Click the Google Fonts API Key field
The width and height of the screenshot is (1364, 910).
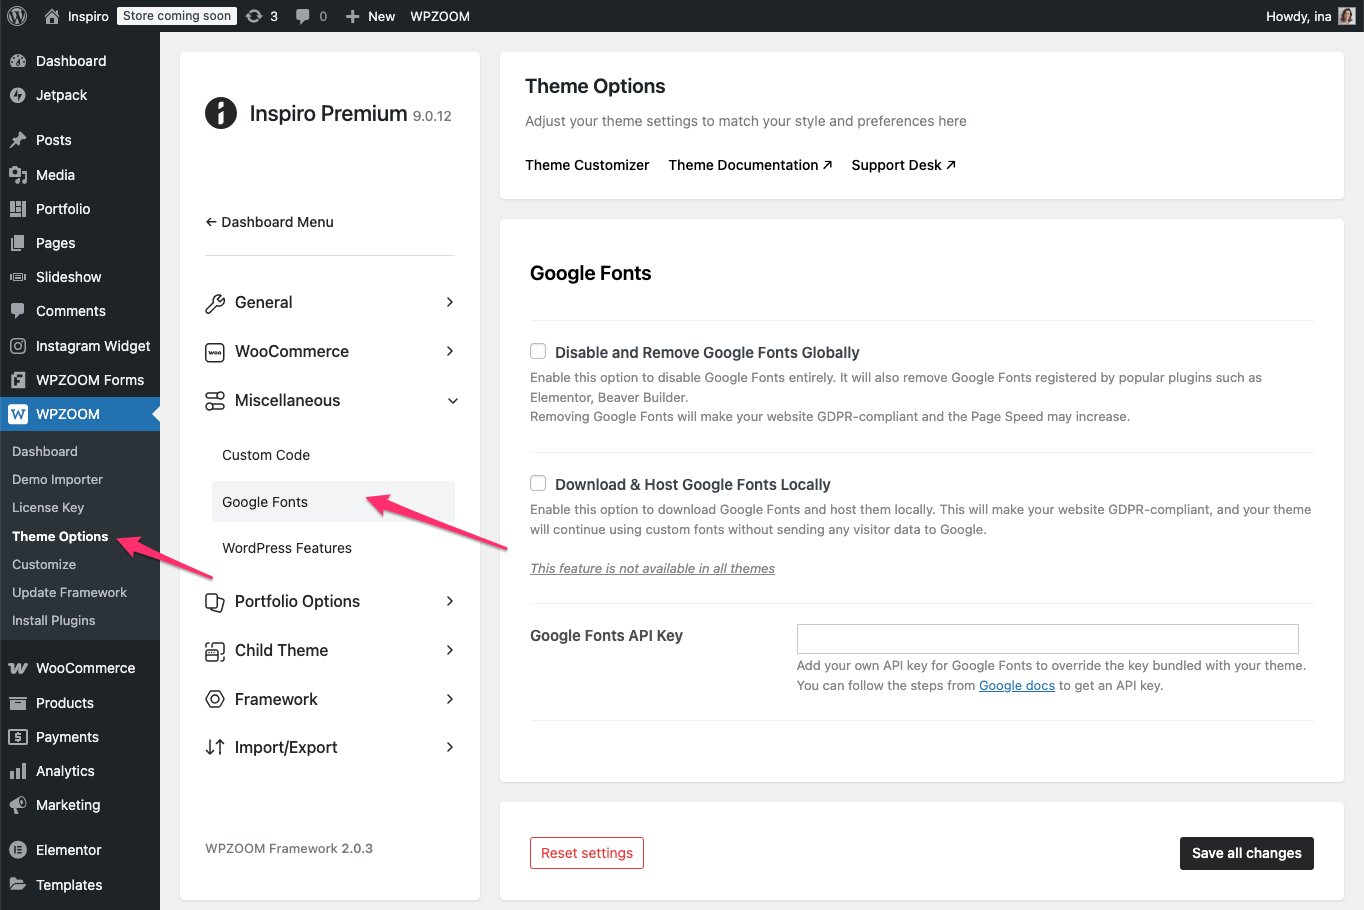1047,639
